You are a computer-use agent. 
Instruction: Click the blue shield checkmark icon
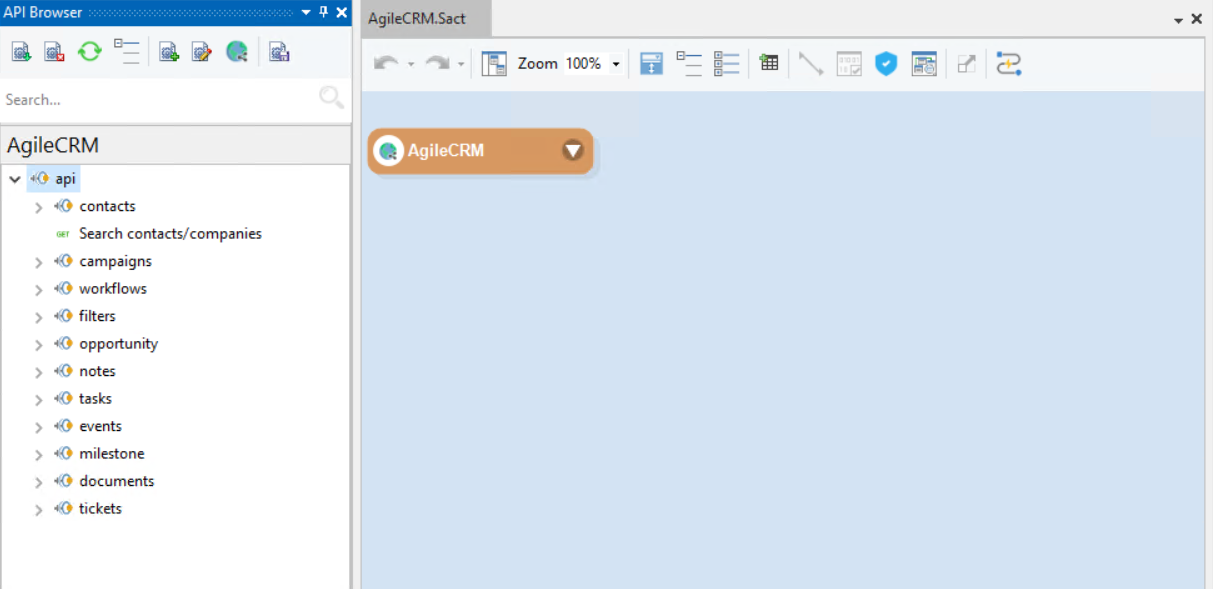tap(886, 64)
